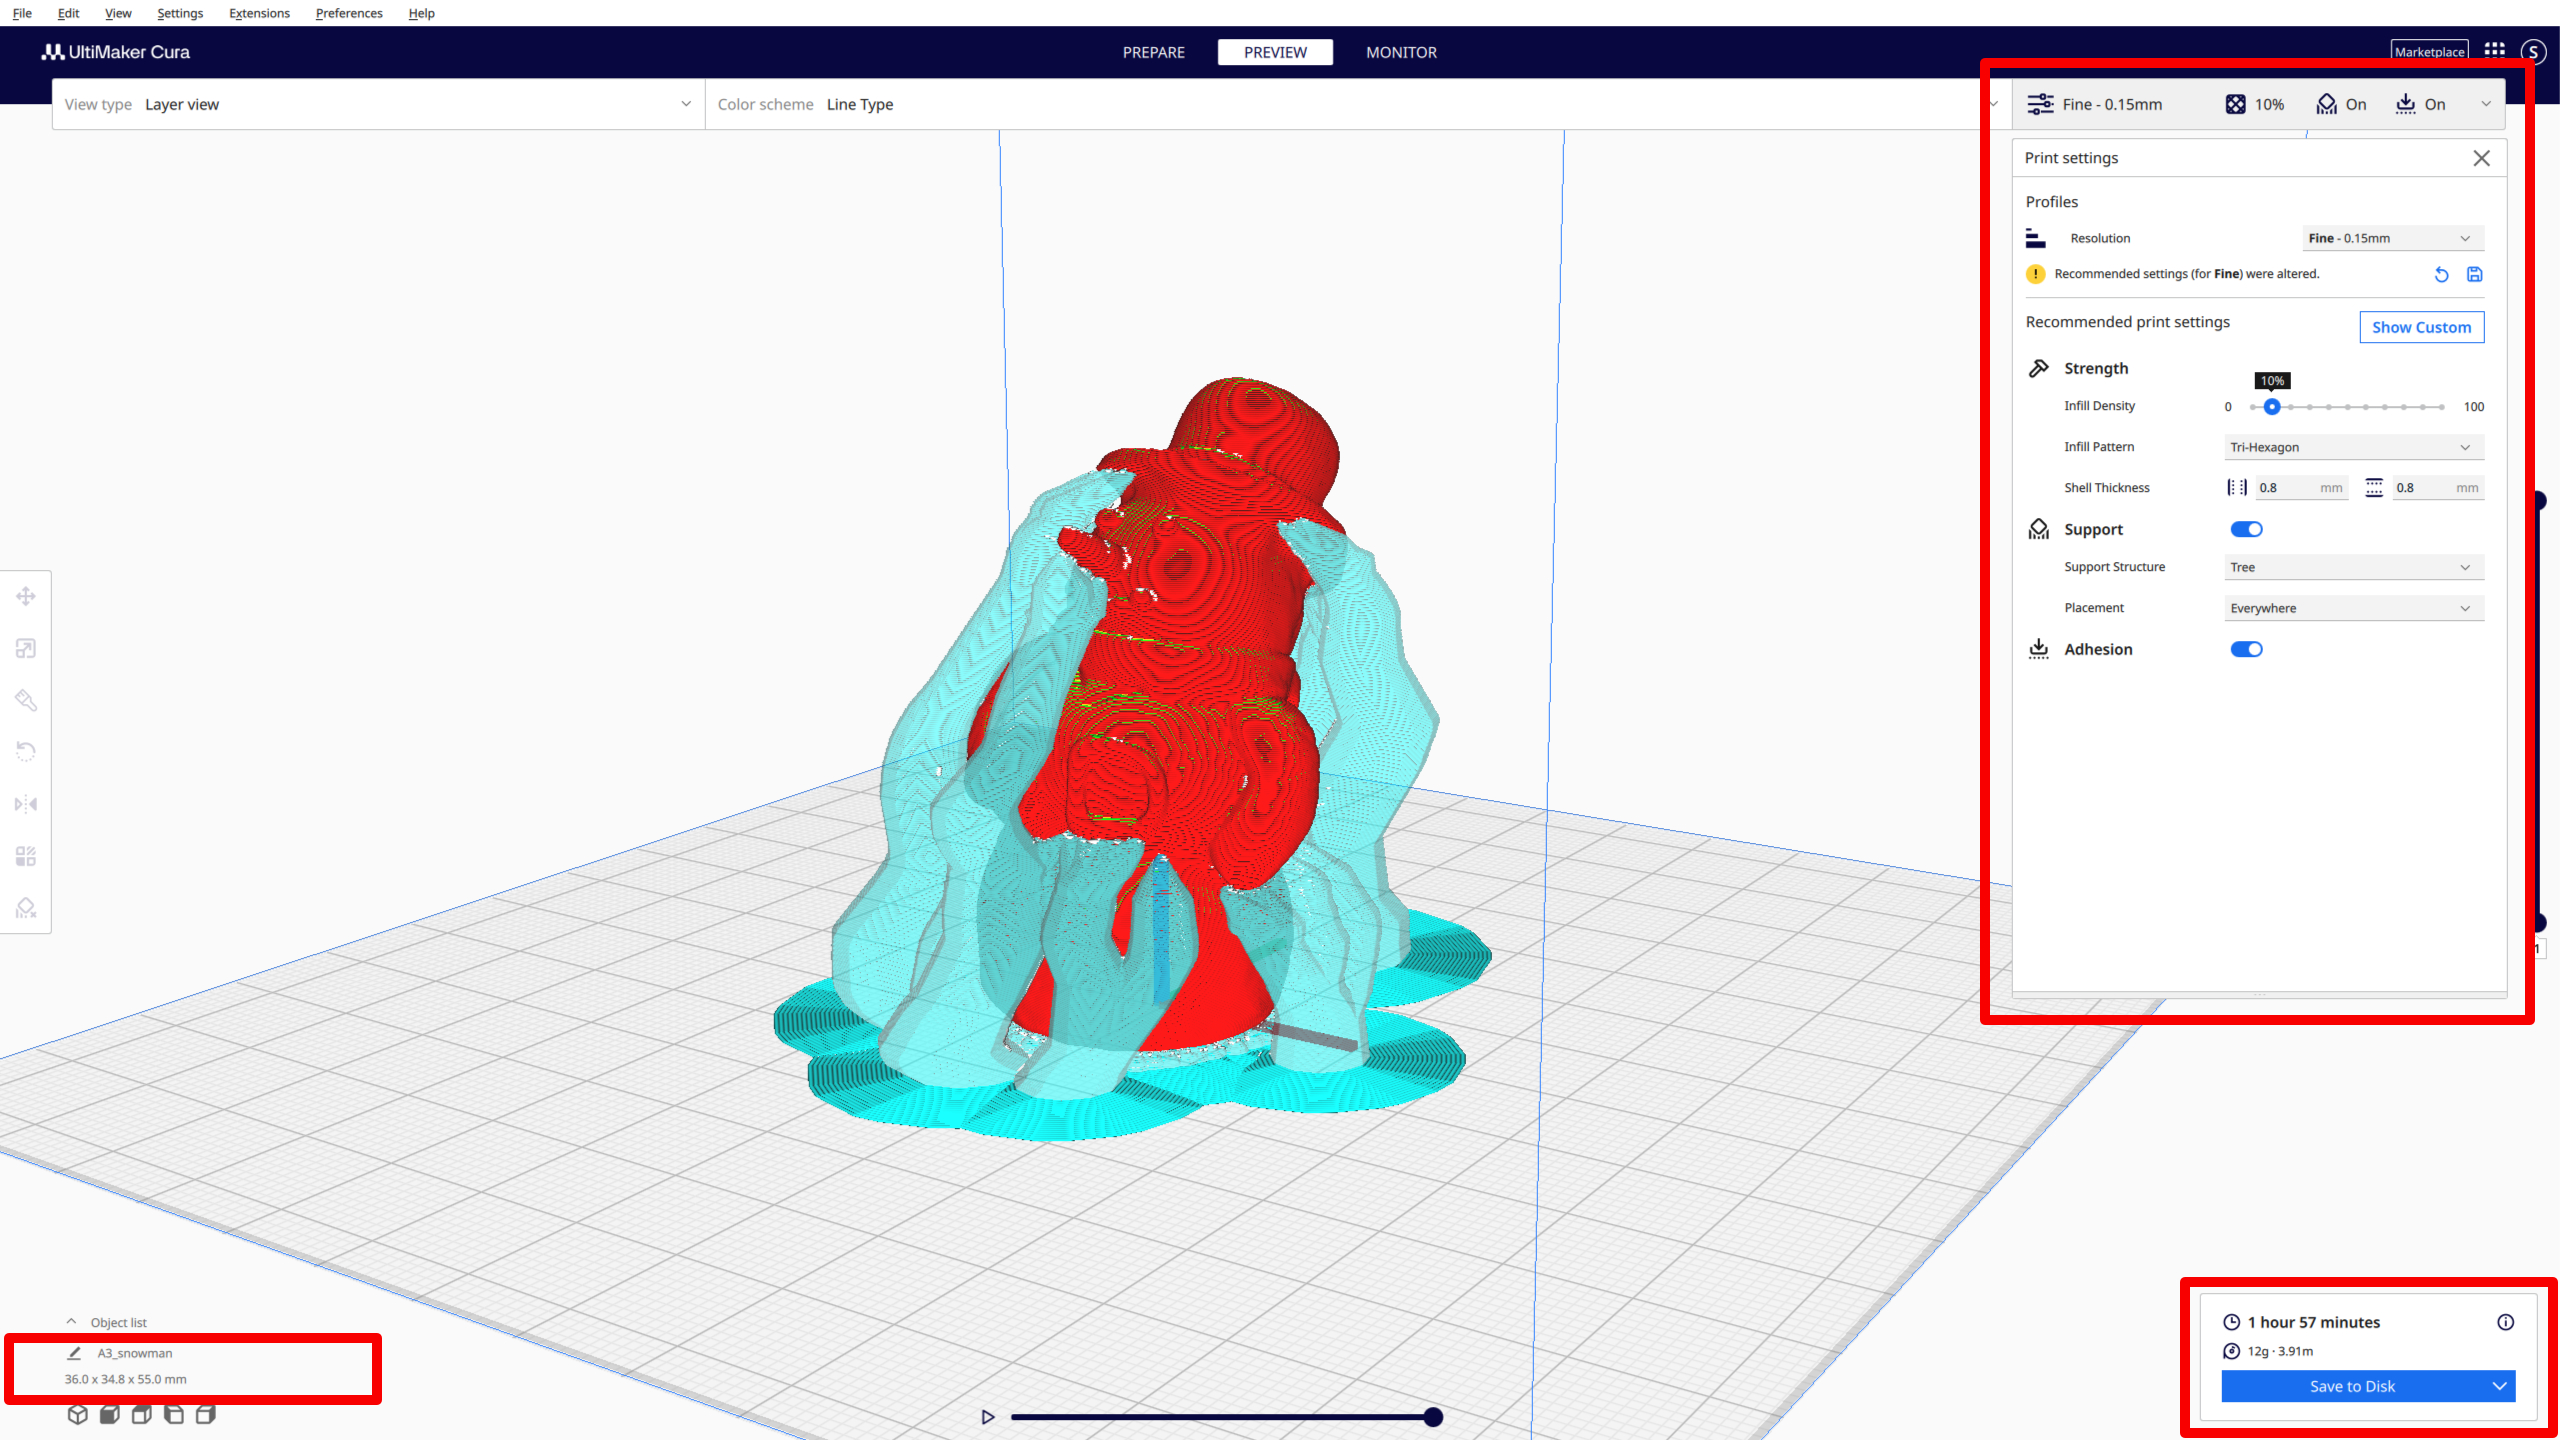Open print time info icon
Viewport: 2560px width, 1440px height.
point(2505,1322)
